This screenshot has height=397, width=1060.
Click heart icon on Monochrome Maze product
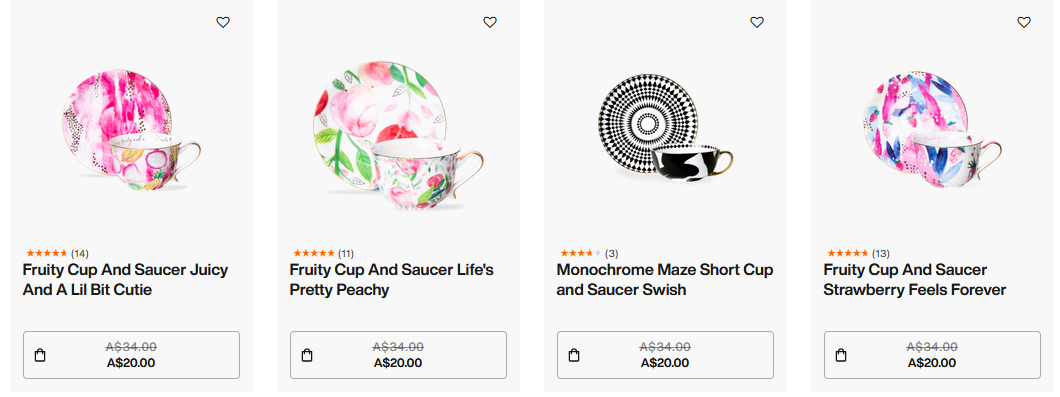tap(757, 22)
